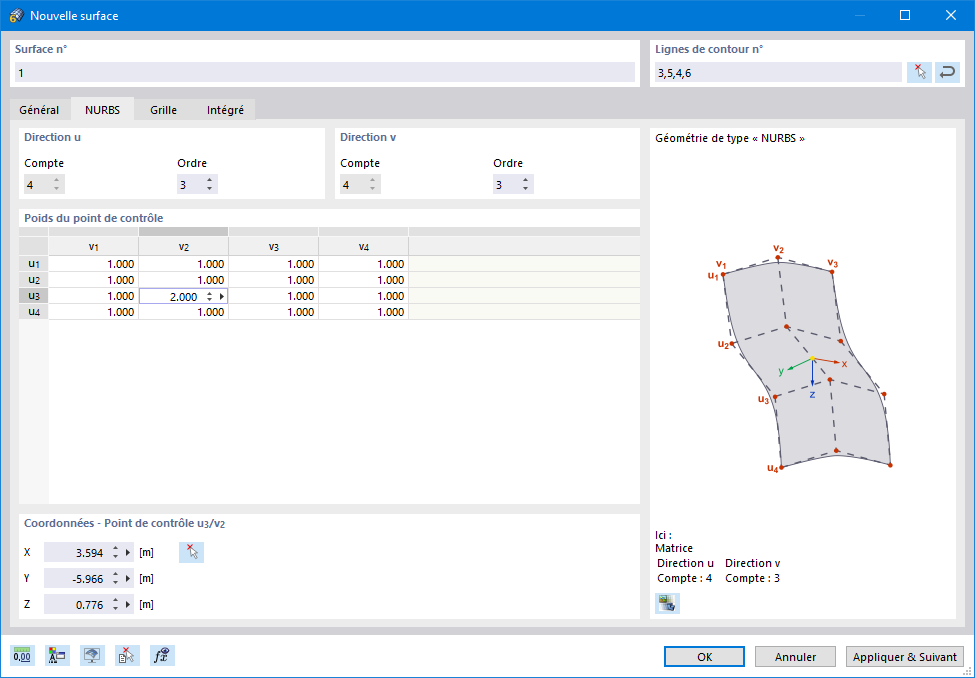Click stepper arrows in u3/v2 weight cell
The height and width of the screenshot is (678, 975).
pos(210,297)
